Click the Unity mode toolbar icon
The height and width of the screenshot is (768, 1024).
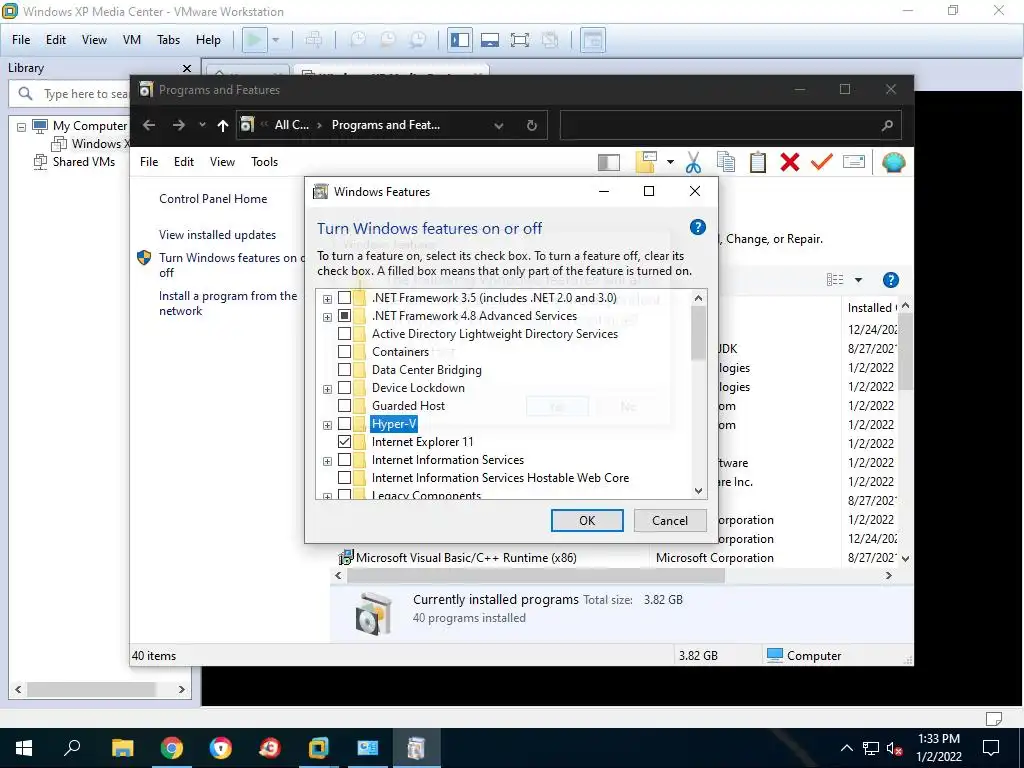point(550,40)
